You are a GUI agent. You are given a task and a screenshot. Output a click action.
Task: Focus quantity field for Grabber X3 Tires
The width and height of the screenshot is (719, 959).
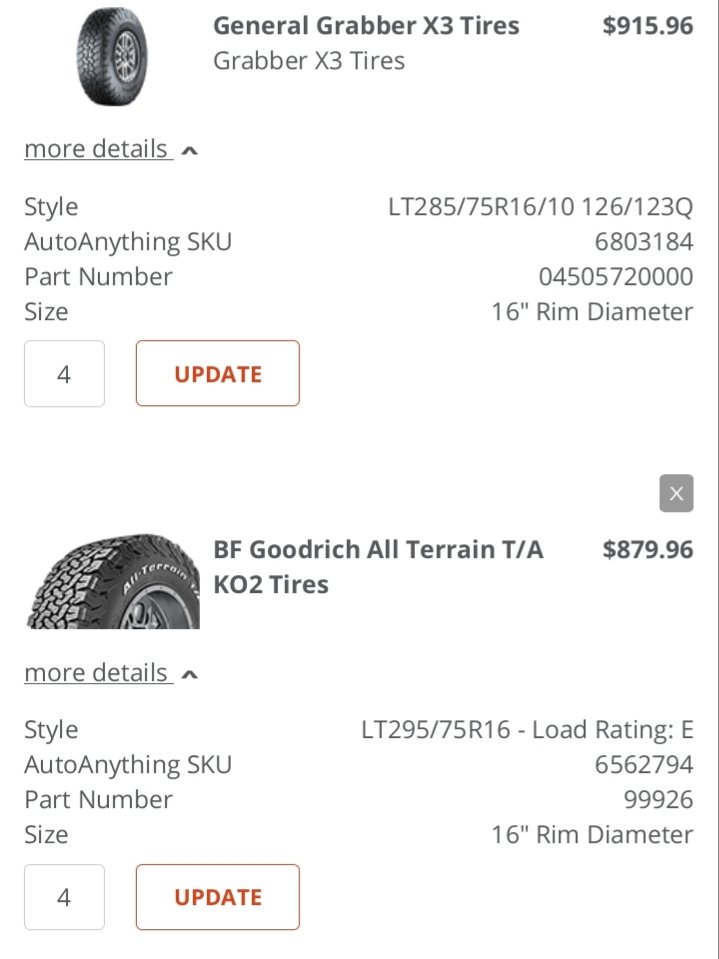click(x=64, y=373)
